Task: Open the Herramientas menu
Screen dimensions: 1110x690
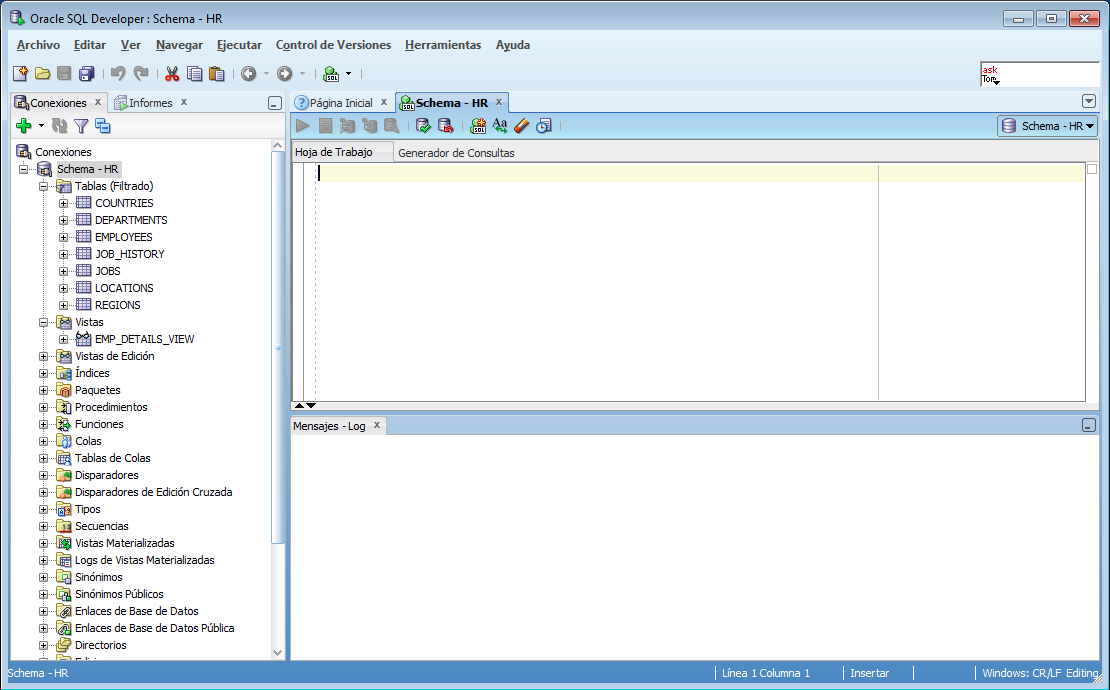Action: (x=442, y=45)
